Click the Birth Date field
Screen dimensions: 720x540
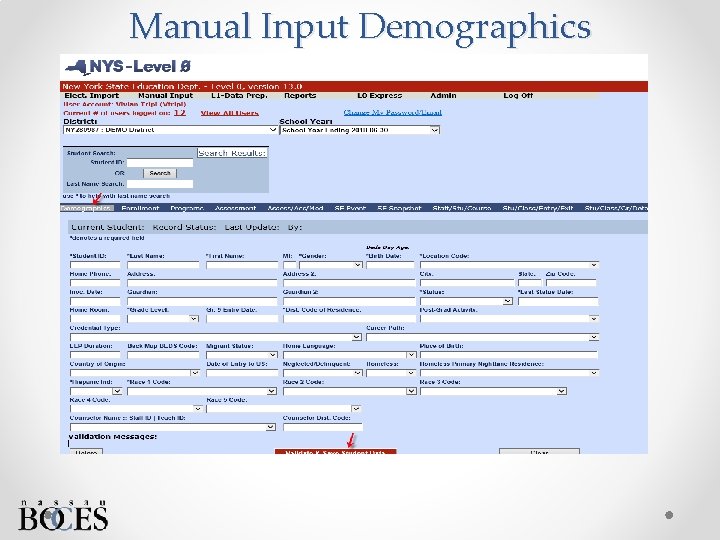tap(390, 265)
